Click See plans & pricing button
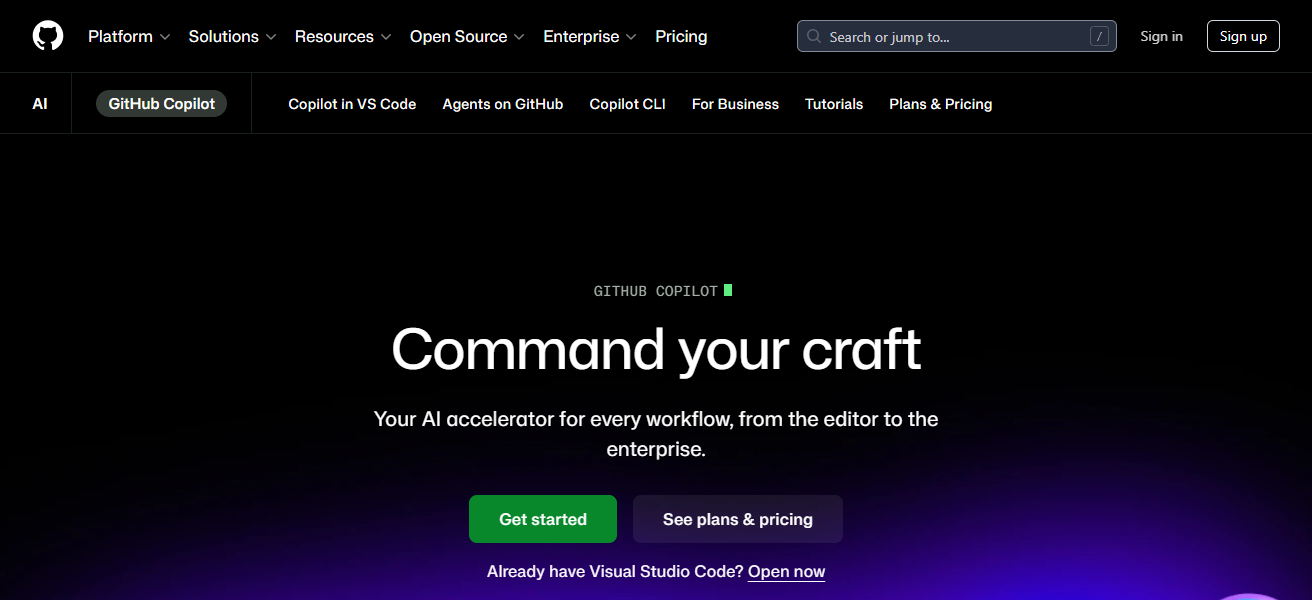1312x600 pixels. [738, 519]
